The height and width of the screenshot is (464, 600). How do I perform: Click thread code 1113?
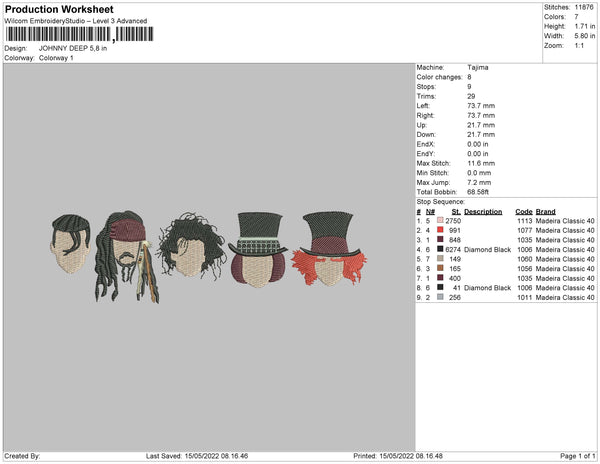525,221
